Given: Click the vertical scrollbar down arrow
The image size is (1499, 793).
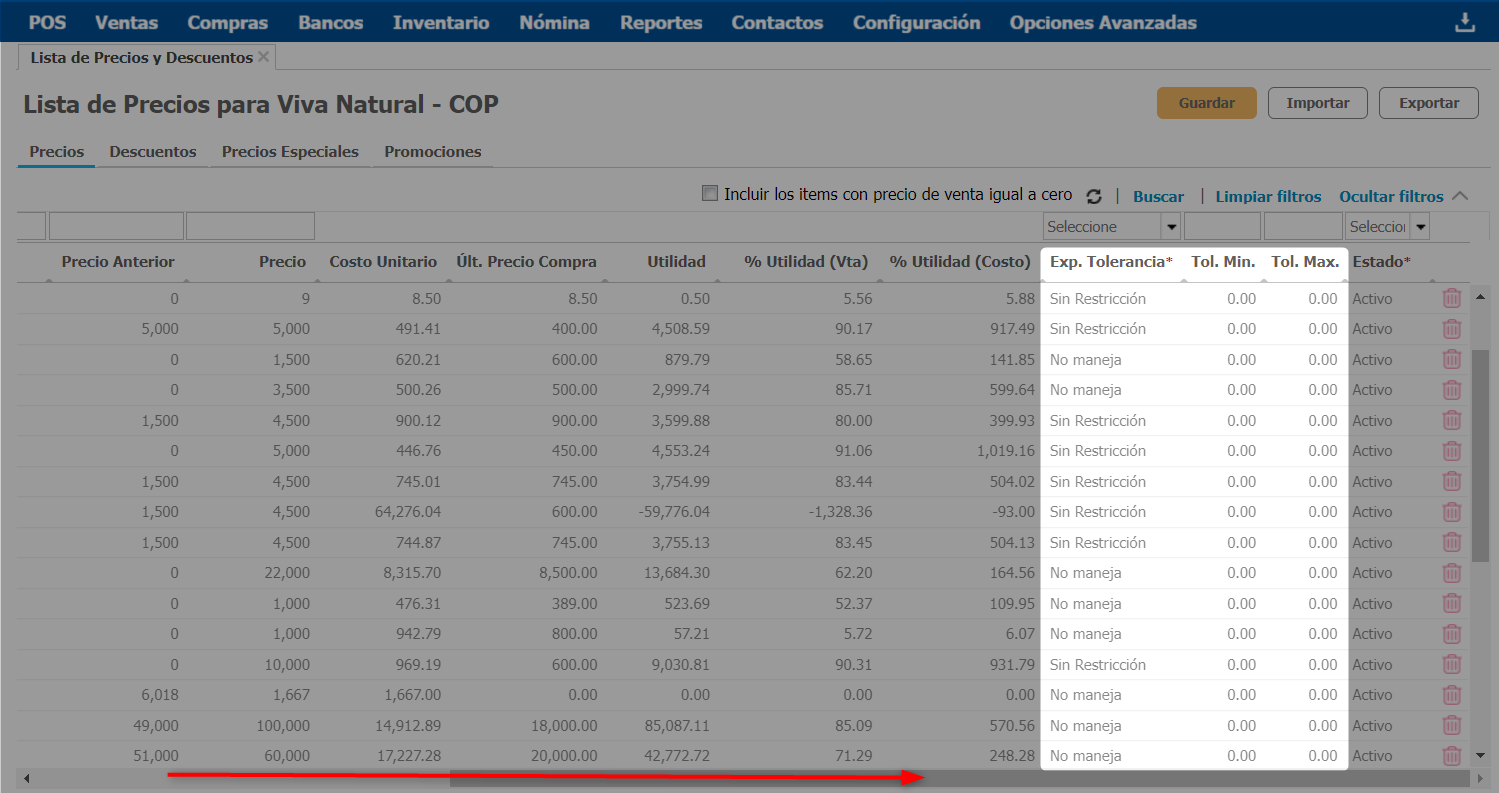Looking at the screenshot, I should (1480, 755).
